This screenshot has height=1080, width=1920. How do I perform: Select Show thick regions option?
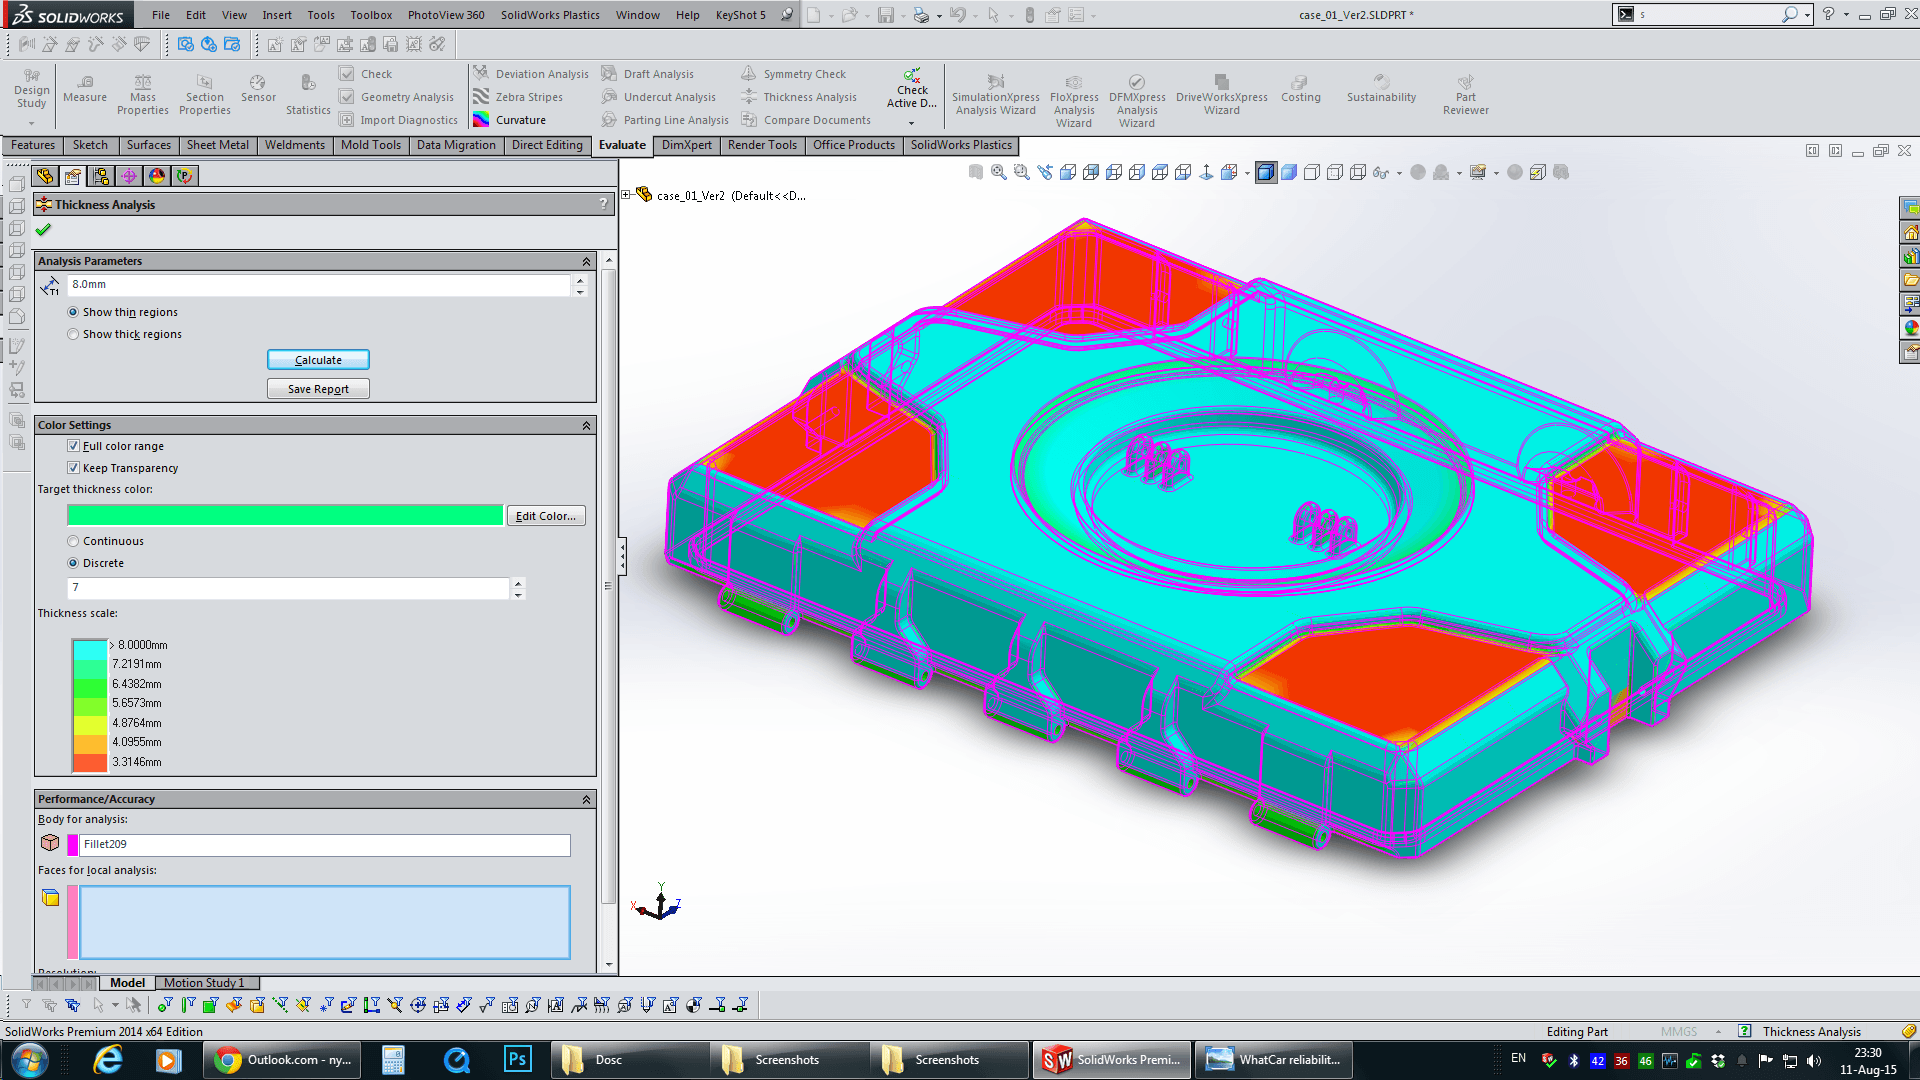tap(73, 334)
